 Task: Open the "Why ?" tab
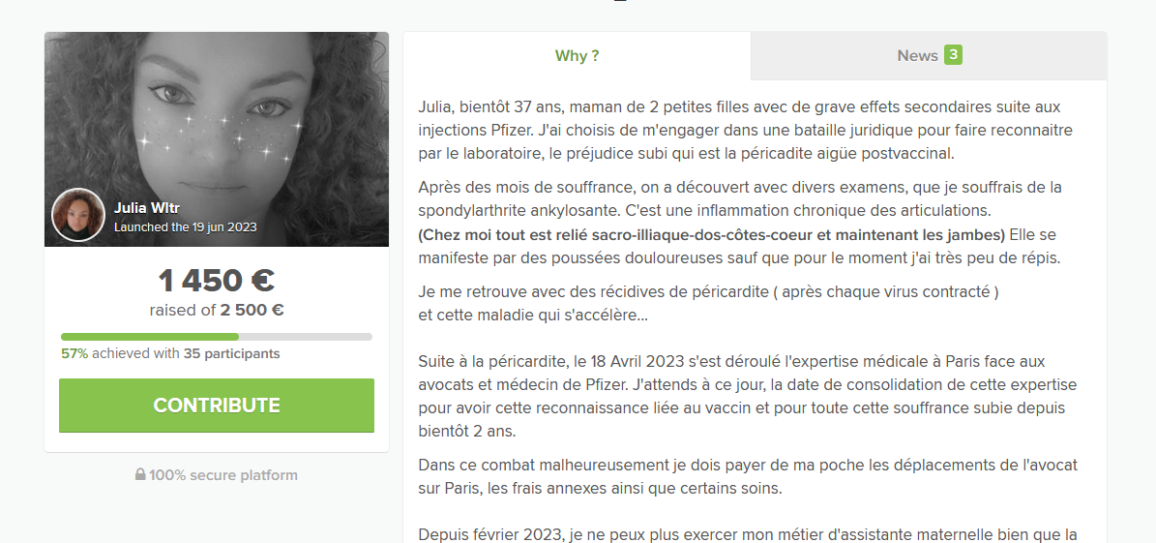(577, 56)
